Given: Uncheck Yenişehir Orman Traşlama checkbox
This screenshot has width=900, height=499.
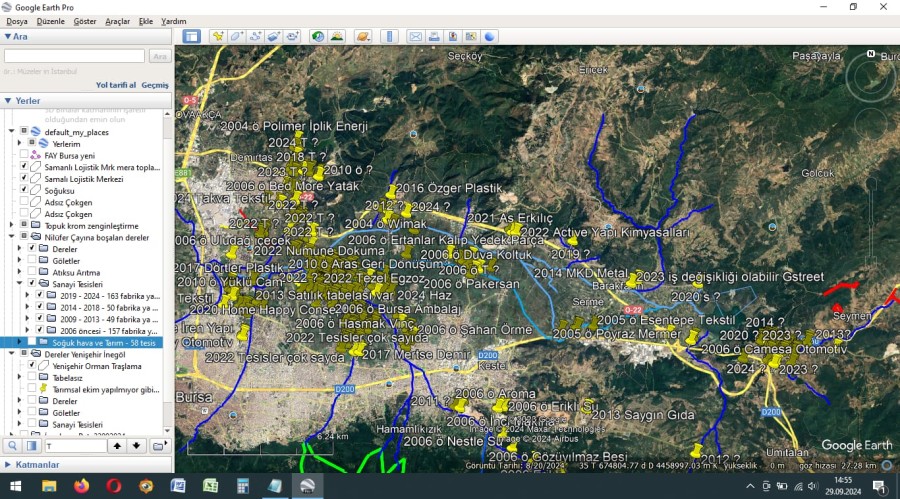Looking at the screenshot, I should pyautogui.click(x=32, y=366).
